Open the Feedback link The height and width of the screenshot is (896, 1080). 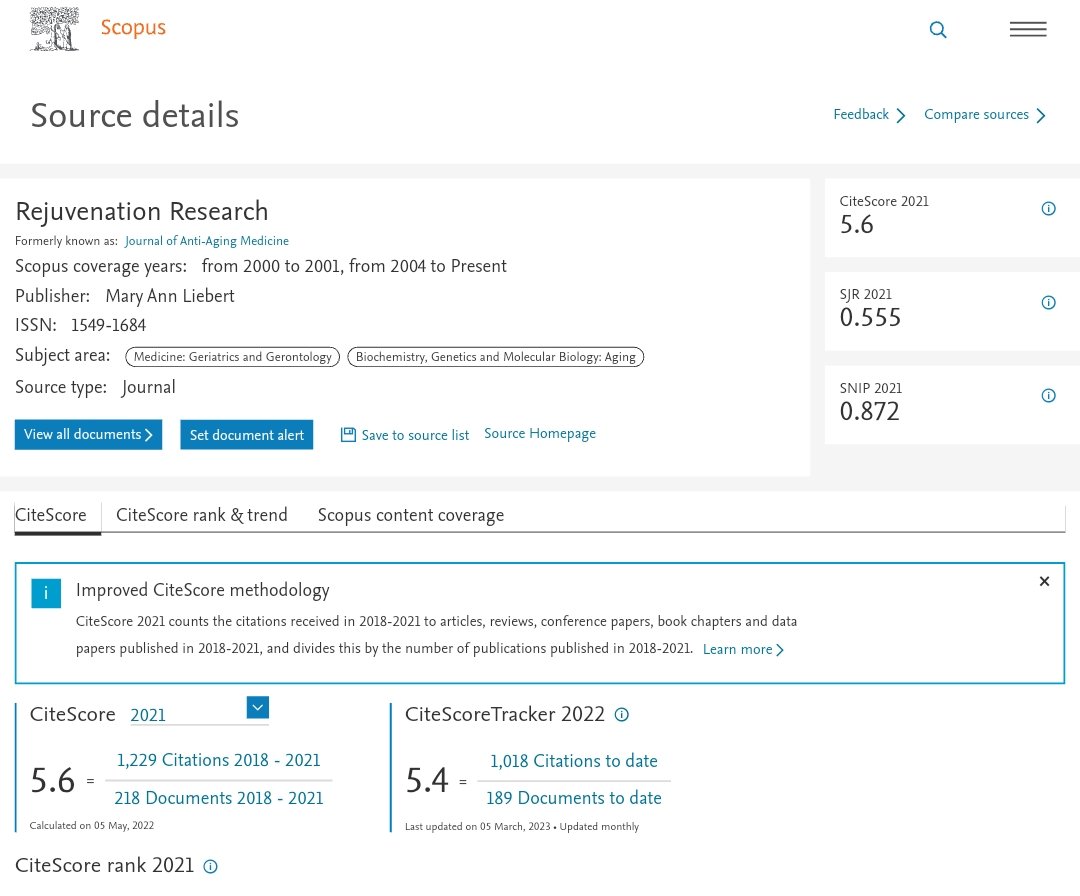click(869, 114)
